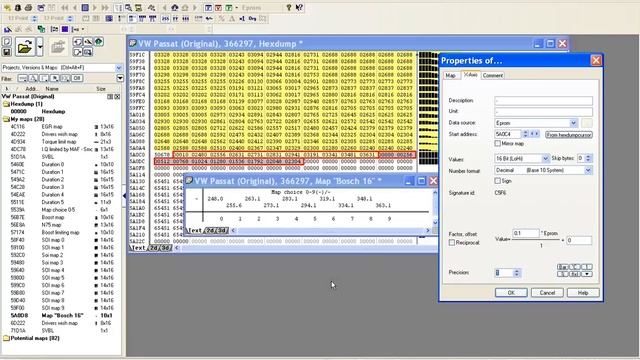Viewport: 640px width, 360px height.
Task: Expand the Potential maps (82) folder
Action: (x=6, y=338)
